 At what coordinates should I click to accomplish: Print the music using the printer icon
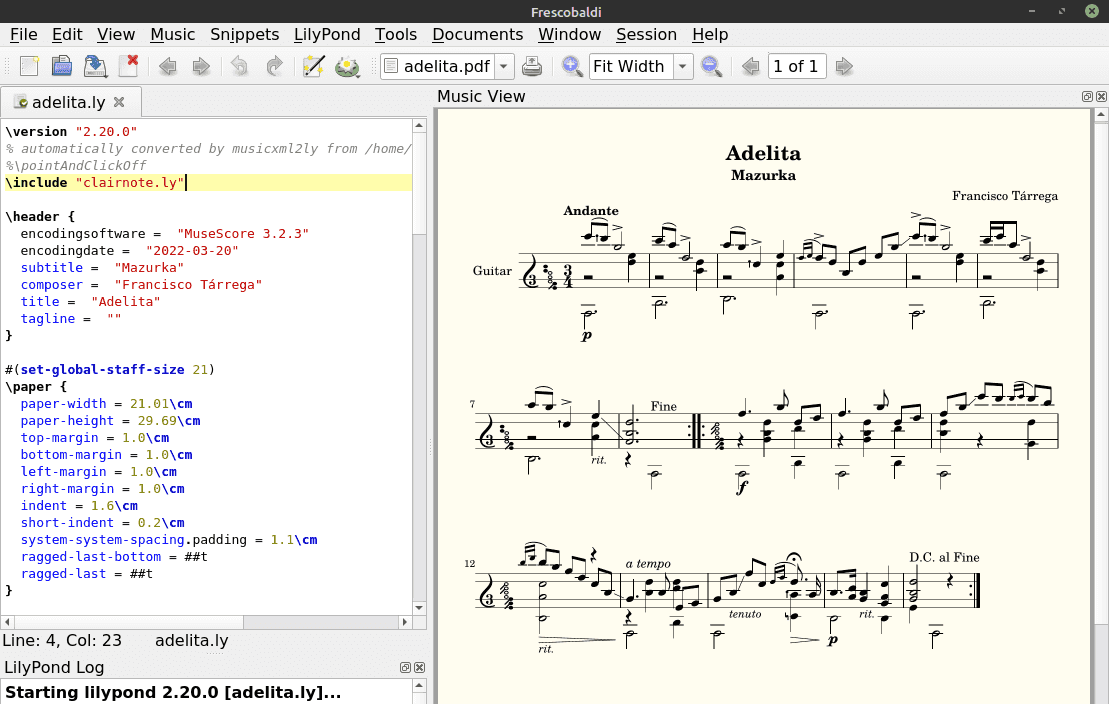[533, 67]
